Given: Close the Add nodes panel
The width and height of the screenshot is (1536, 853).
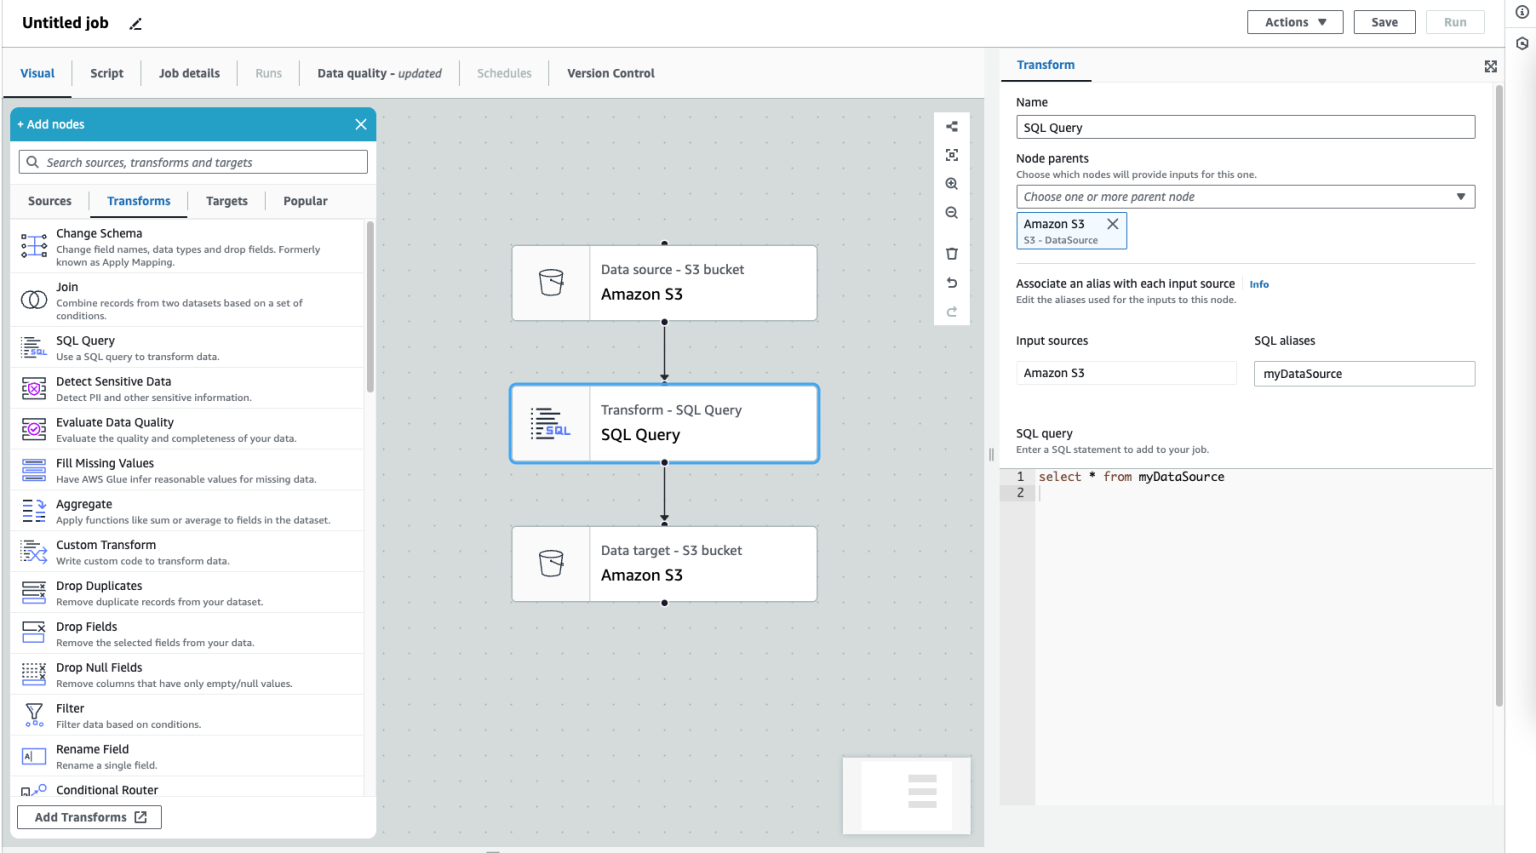Looking at the screenshot, I should coord(361,124).
